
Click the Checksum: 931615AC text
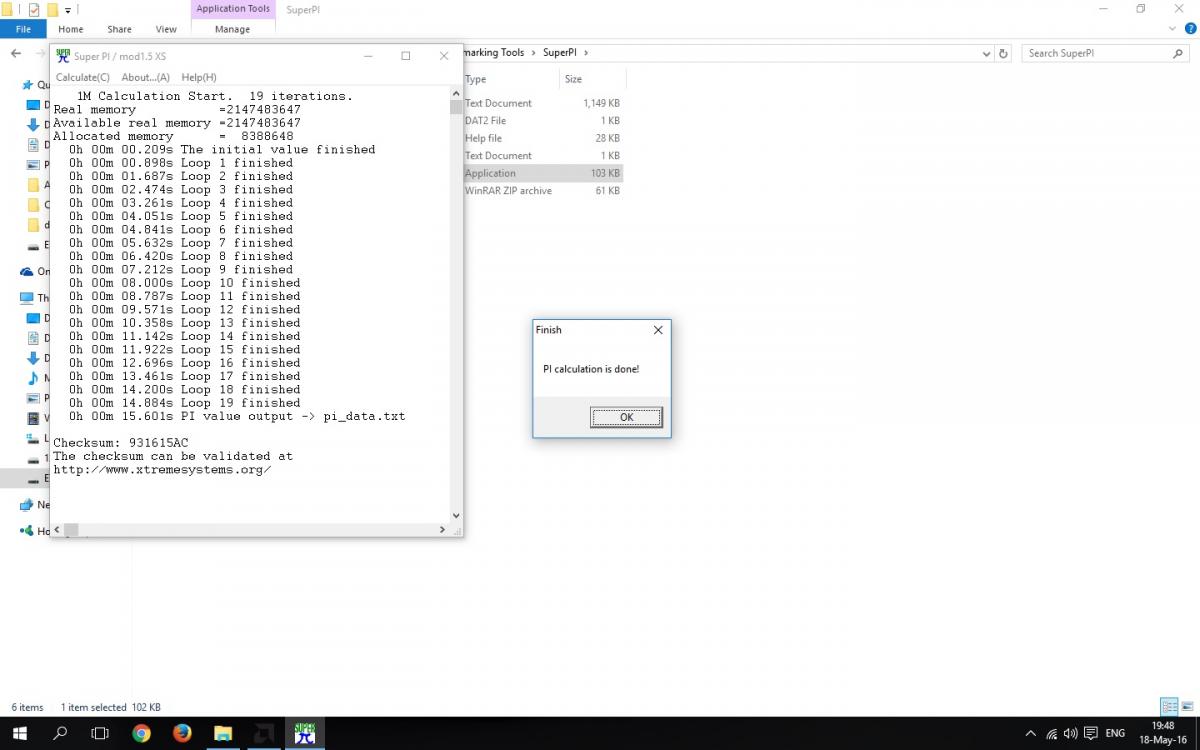pos(120,443)
